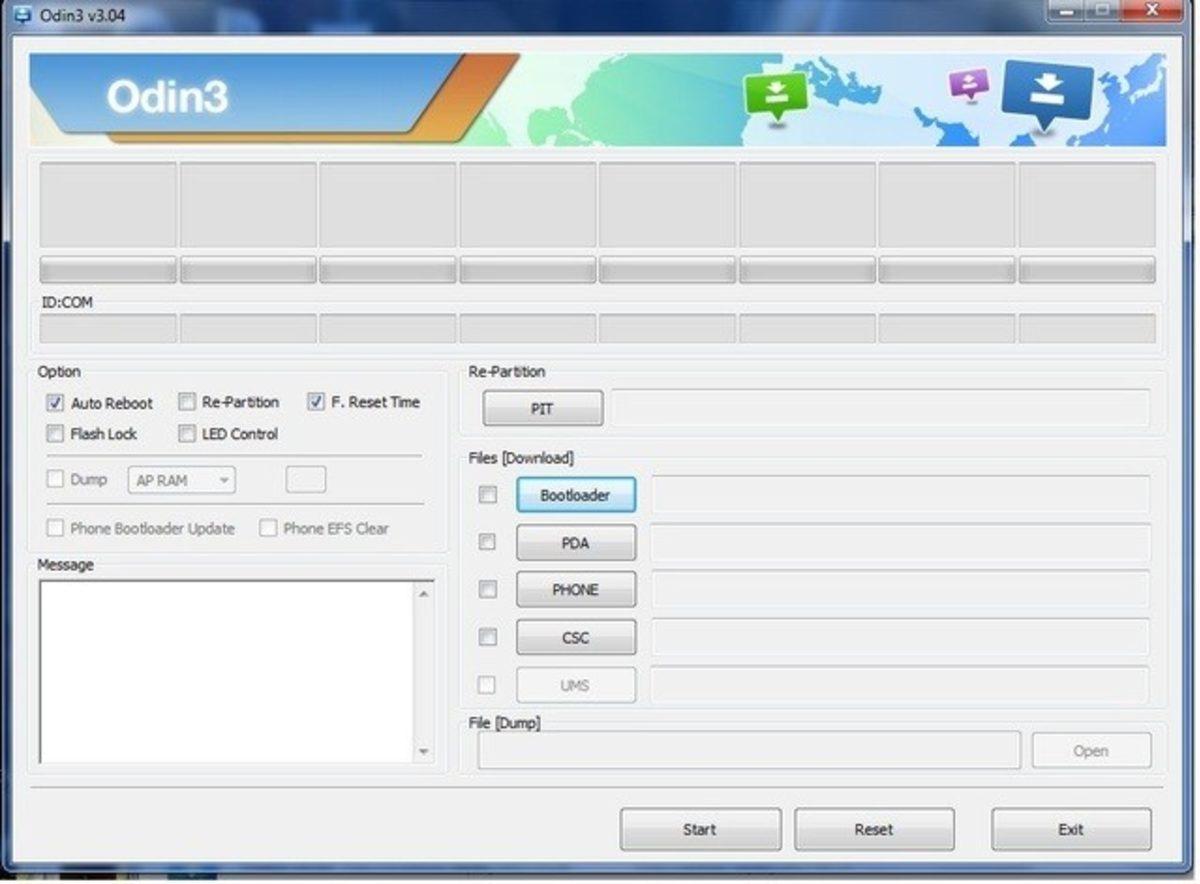The height and width of the screenshot is (884, 1200).
Task: Check the box beside the PDA button
Action: [487, 542]
